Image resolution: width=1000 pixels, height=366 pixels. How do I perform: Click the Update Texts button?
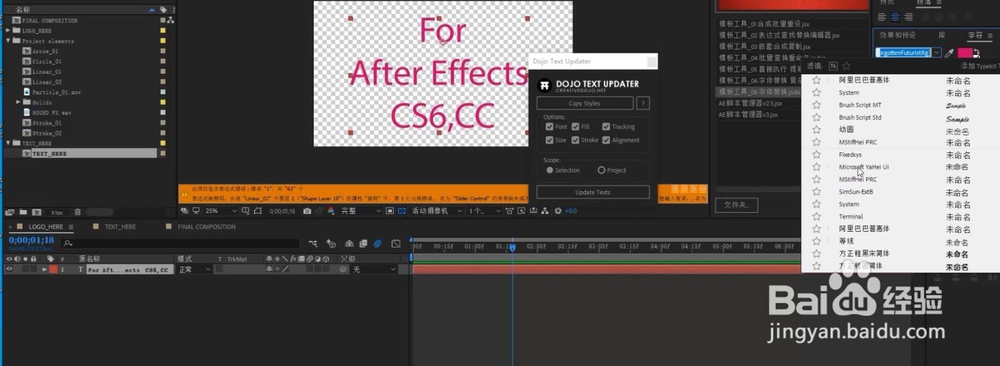pos(592,192)
